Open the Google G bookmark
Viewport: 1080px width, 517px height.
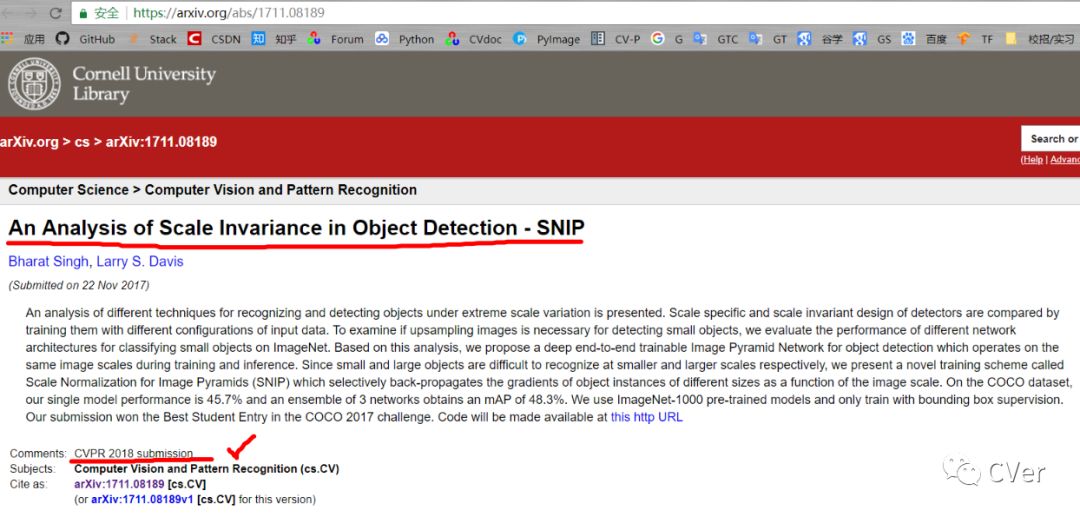[x=667, y=39]
